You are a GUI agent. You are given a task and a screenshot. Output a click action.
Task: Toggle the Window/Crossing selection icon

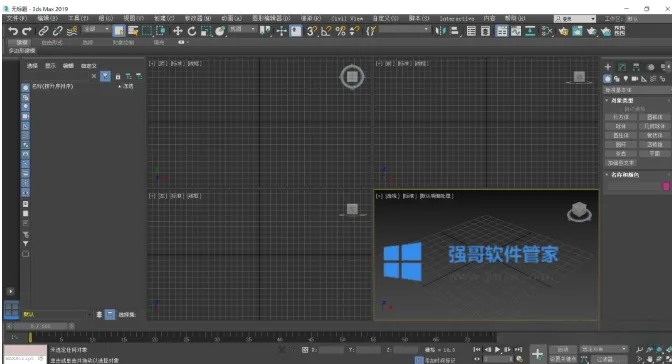click(161, 31)
